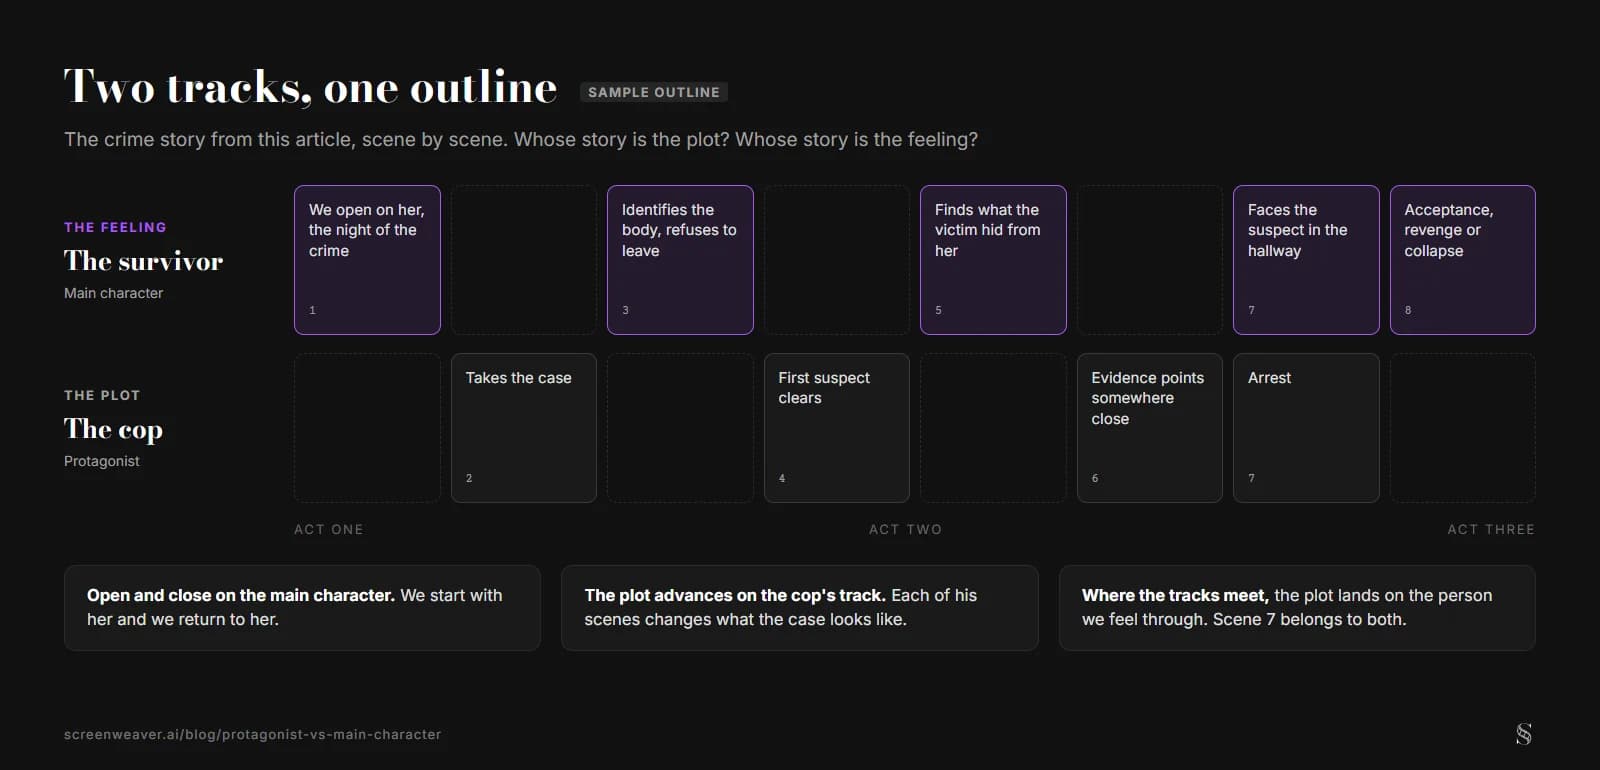Screen dimensions: 1600x770
Task: Select the "Takes the case" scene card
Action: [524, 428]
